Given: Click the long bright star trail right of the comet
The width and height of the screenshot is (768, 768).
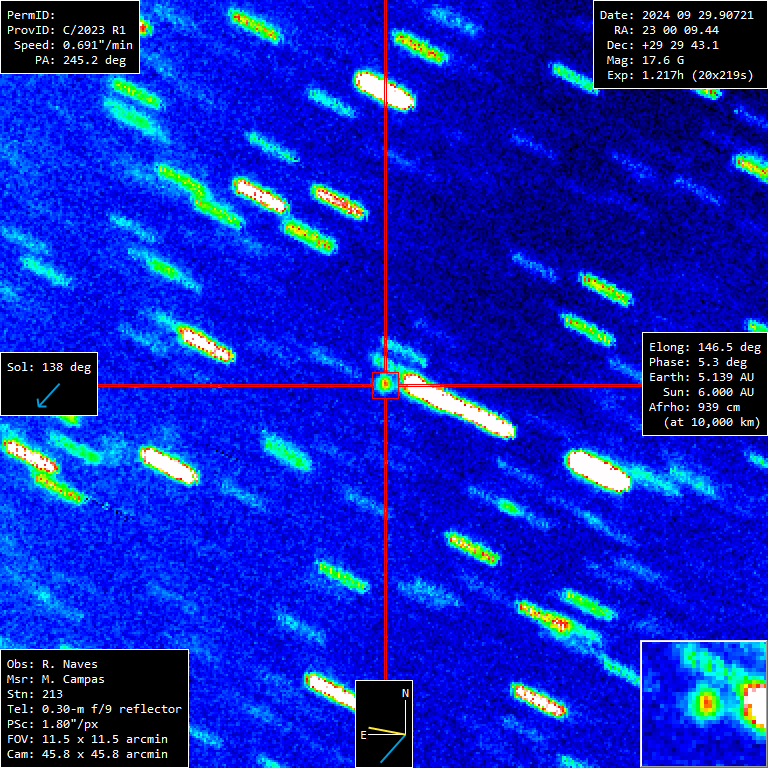Looking at the screenshot, I should (x=459, y=406).
